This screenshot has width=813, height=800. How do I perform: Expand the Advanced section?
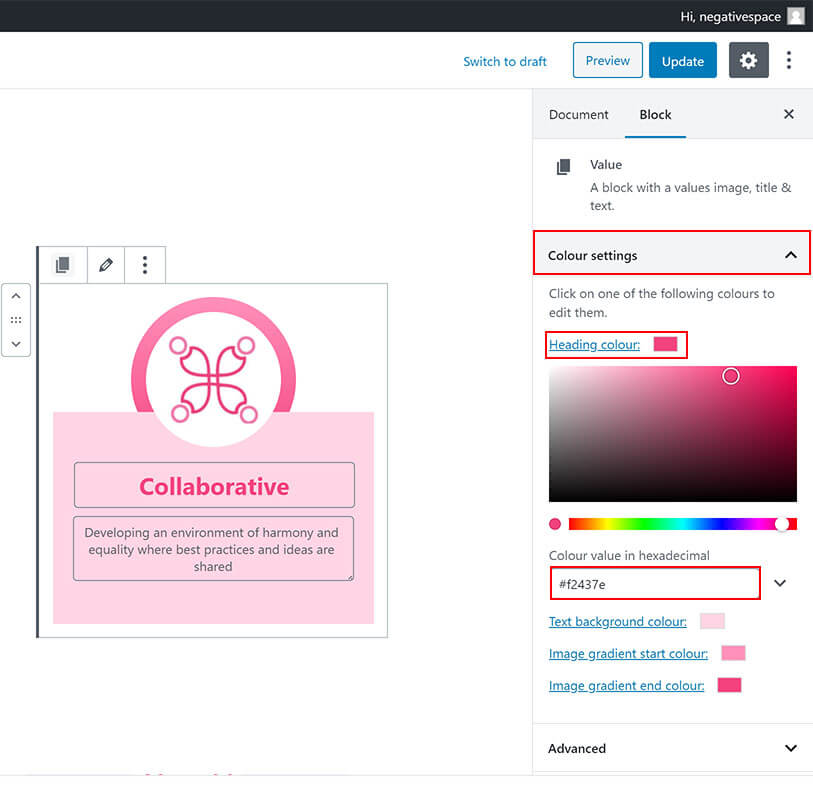(x=791, y=748)
